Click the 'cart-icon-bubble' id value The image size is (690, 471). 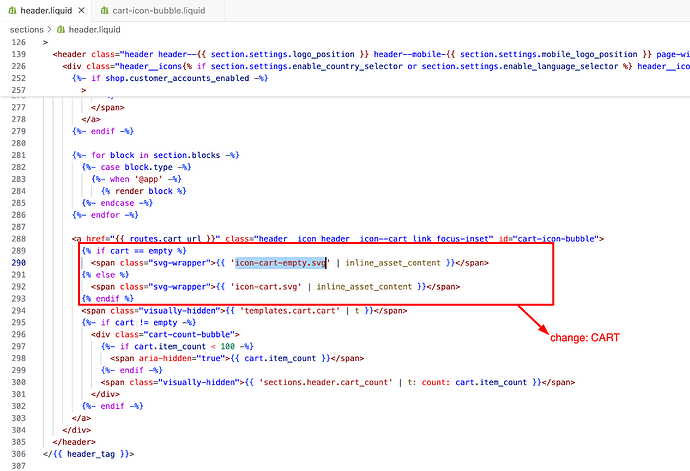(x=556, y=239)
